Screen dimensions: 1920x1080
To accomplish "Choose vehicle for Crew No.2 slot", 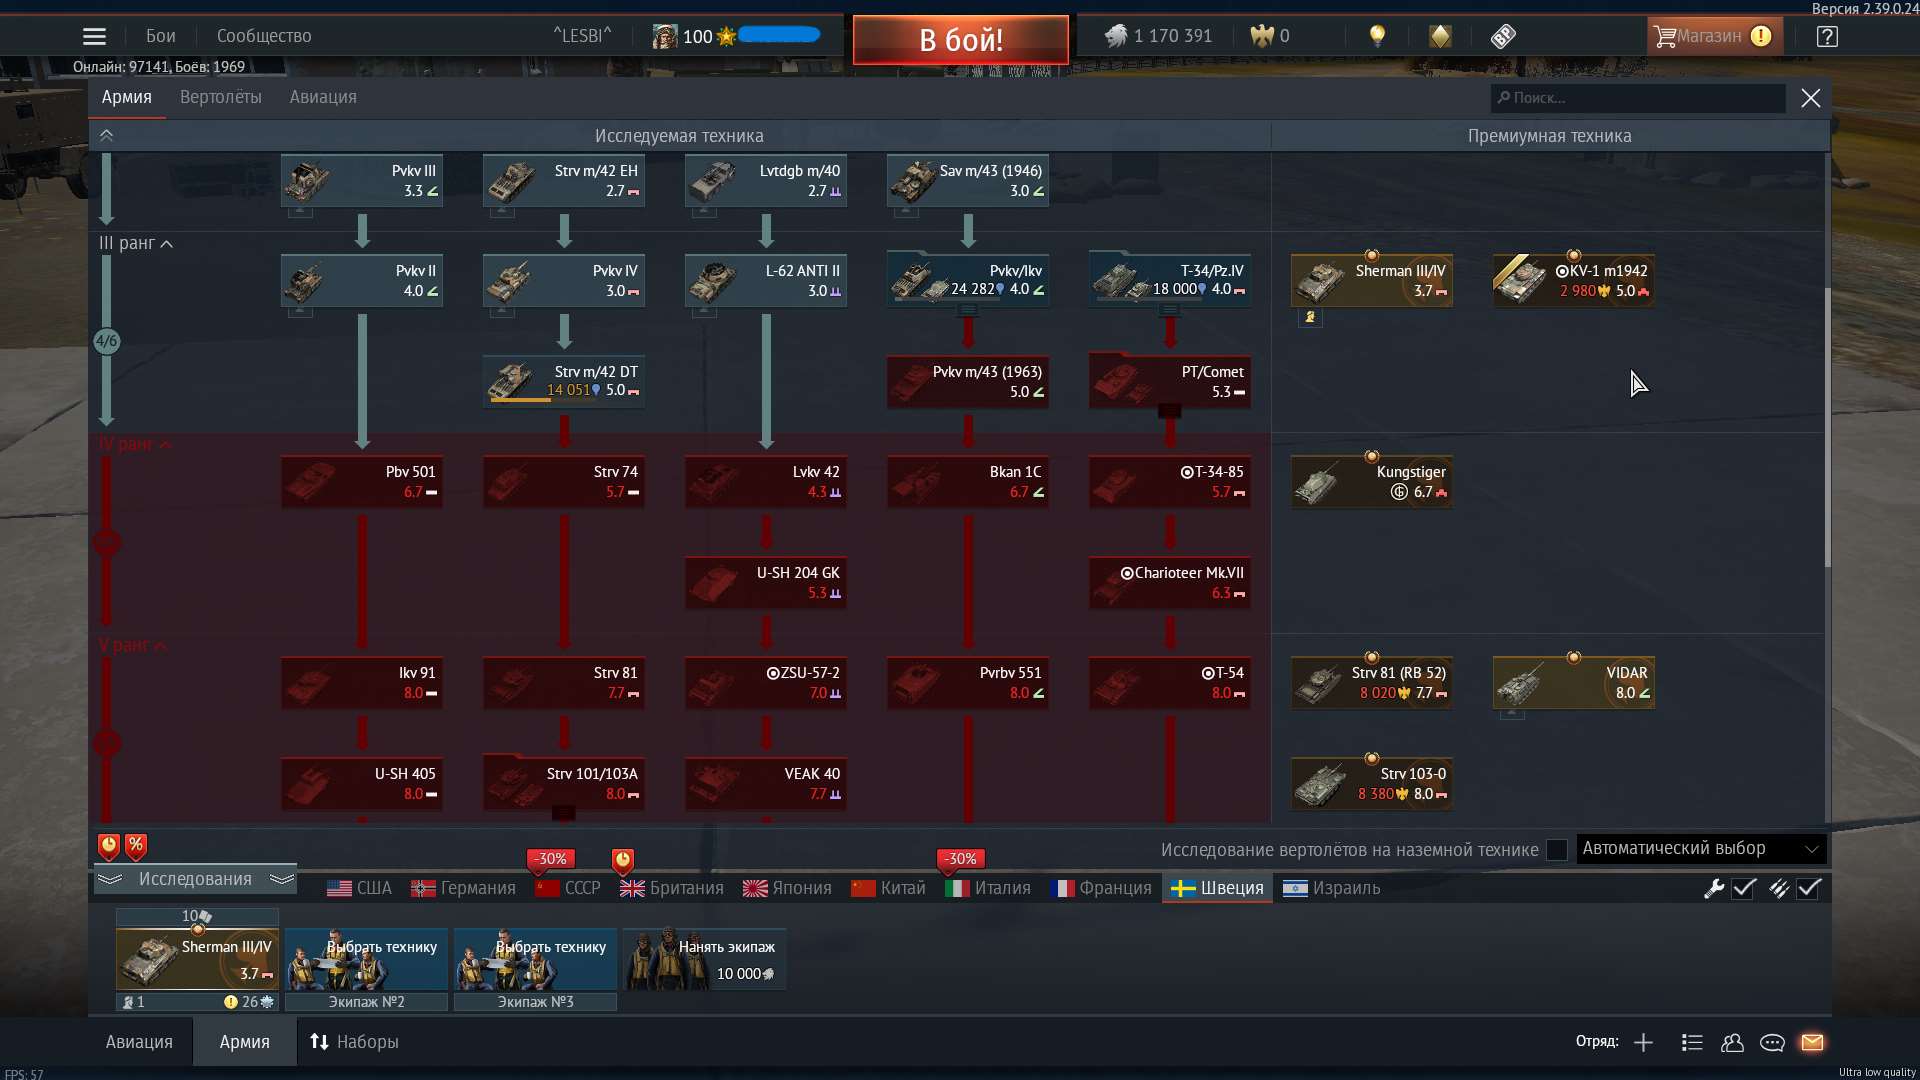I will (x=366, y=960).
